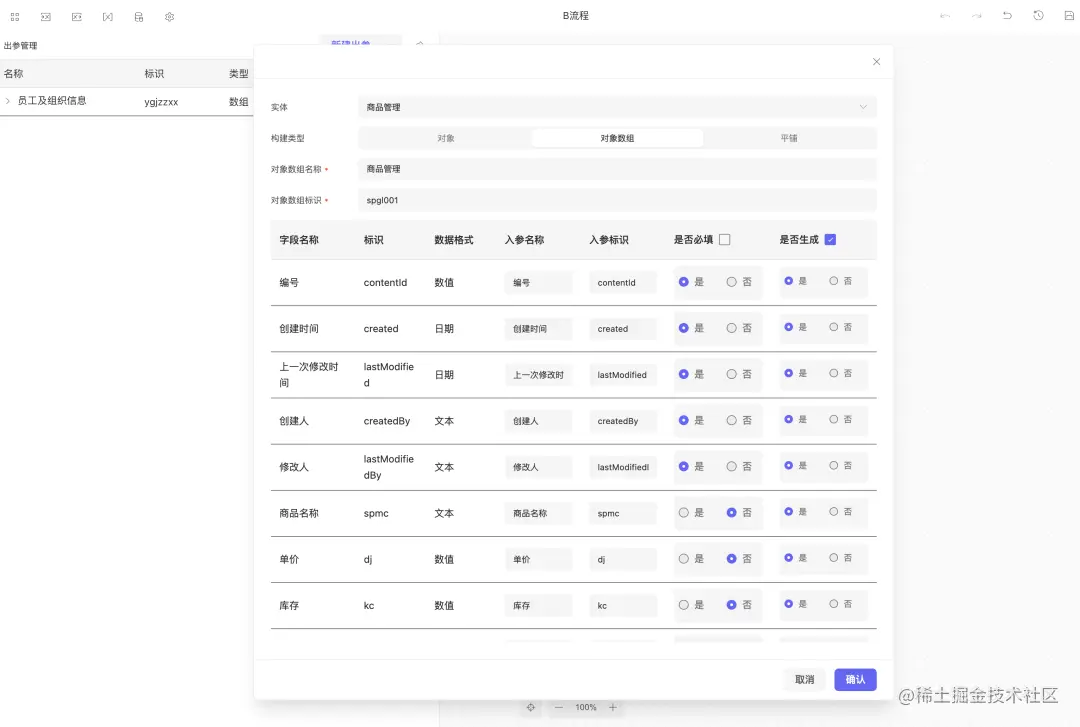1080x727 pixels.
Task: Click the variable brackets icon
Action: (107, 16)
